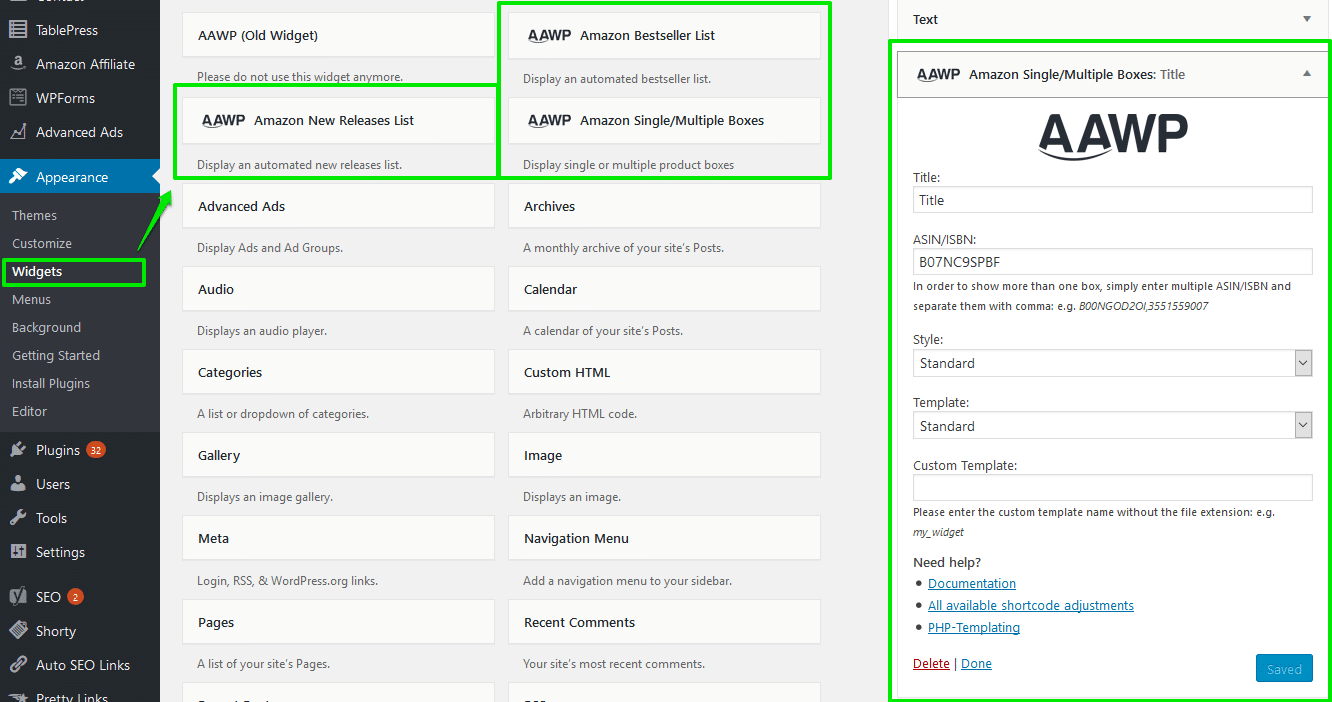1332x702 pixels.
Task: Click AAWP logo in open widget header
Action: click(x=938, y=75)
